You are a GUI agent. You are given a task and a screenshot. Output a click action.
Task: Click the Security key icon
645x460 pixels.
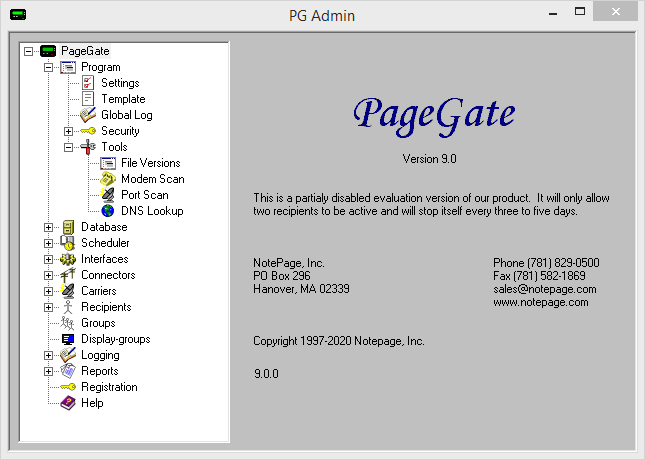[88, 131]
